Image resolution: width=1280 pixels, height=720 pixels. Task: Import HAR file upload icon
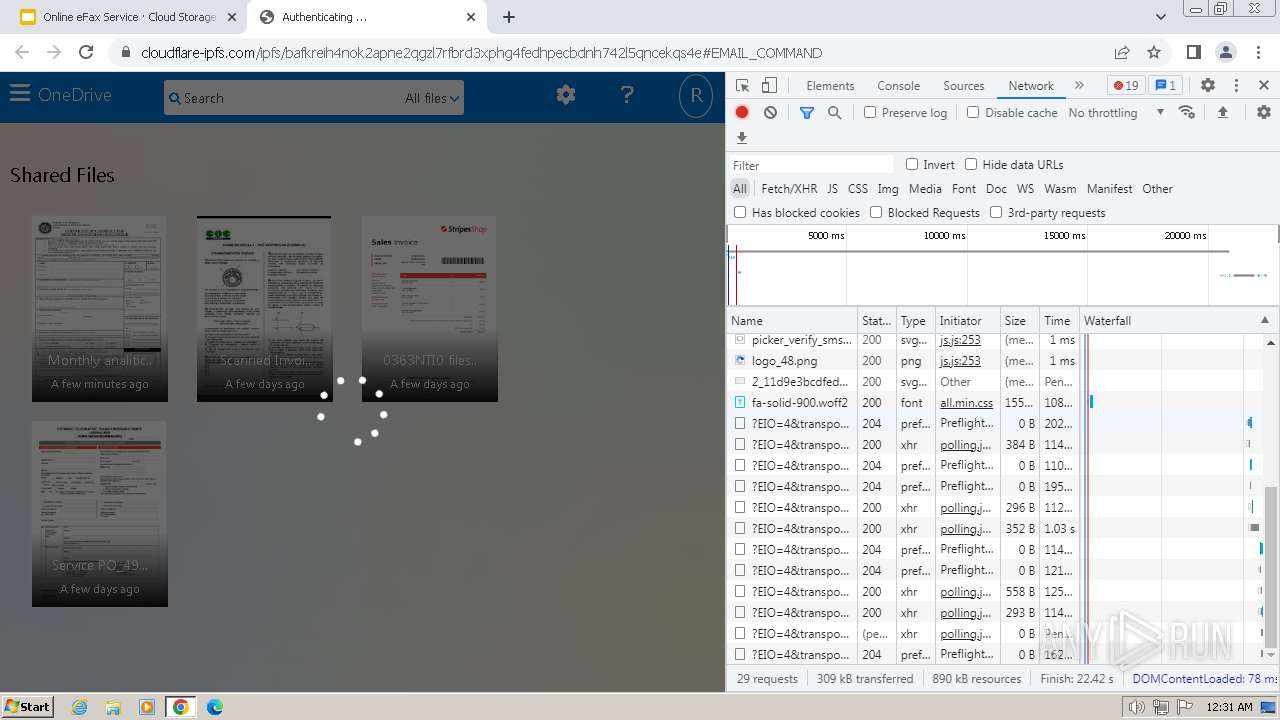(1222, 112)
